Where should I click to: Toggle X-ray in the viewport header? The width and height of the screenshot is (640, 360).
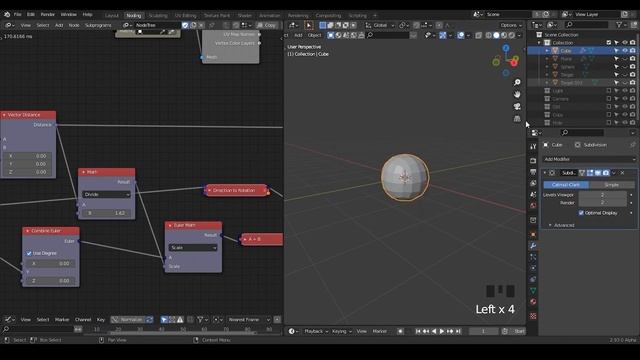pyautogui.click(x=478, y=36)
